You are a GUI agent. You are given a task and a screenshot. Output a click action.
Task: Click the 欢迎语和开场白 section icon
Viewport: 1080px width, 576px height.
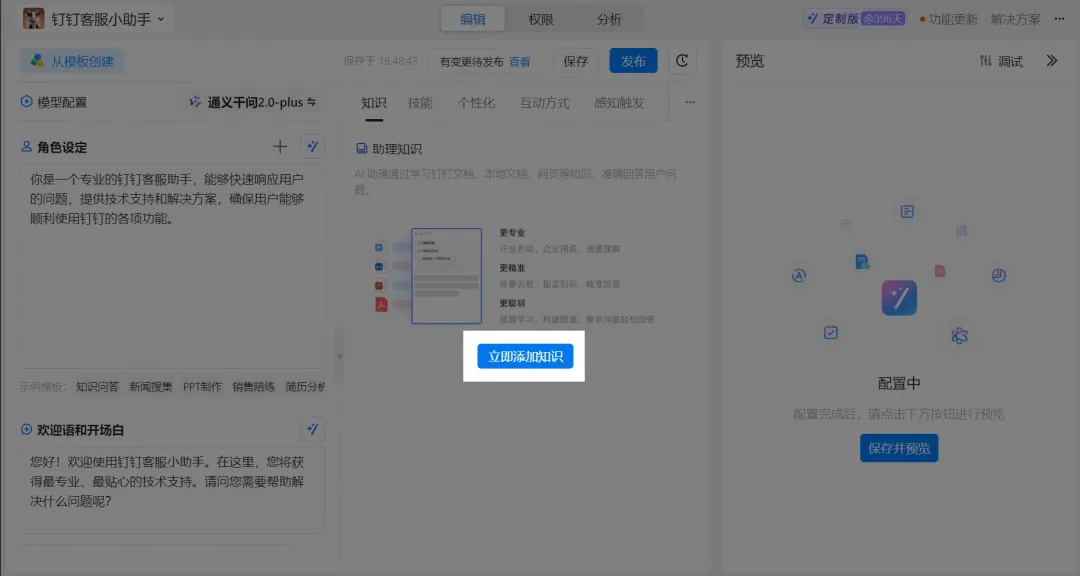[26, 429]
